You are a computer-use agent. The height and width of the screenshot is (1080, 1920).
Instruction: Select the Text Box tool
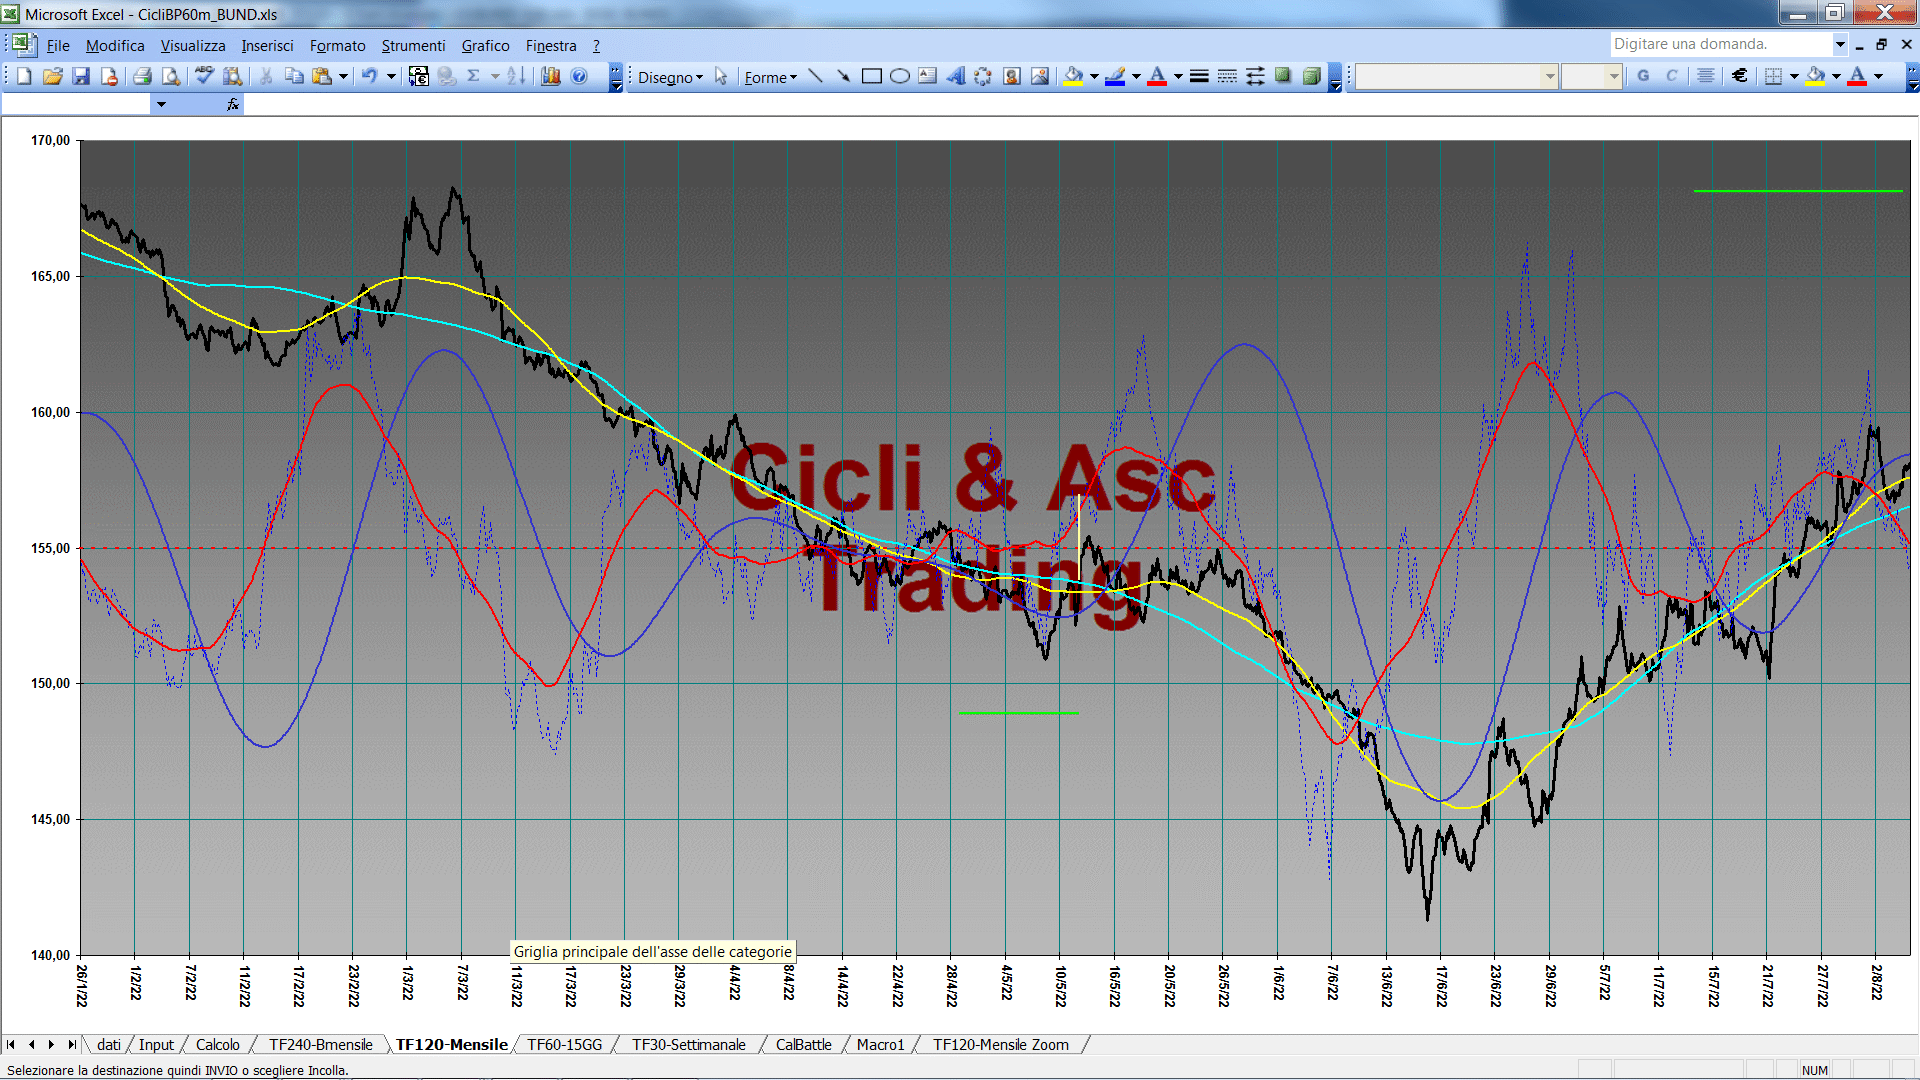point(927,76)
